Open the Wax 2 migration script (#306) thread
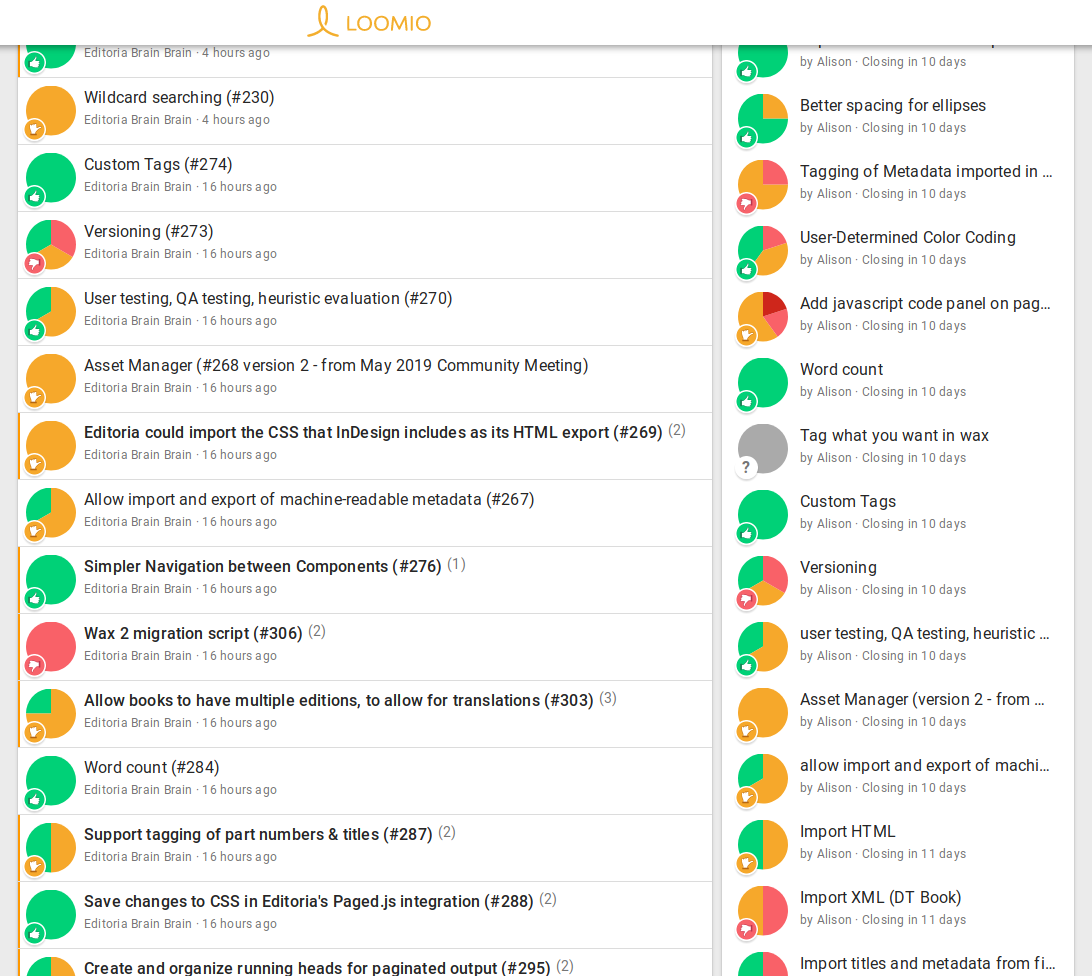 (193, 633)
